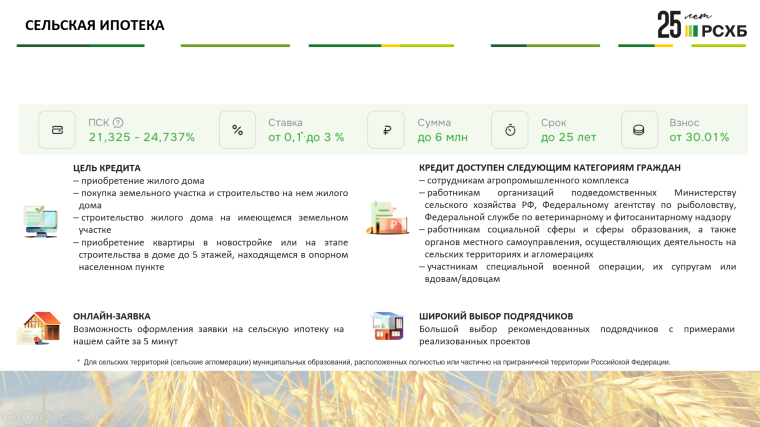Click the coins stack icon beside Взнос

[638, 130]
